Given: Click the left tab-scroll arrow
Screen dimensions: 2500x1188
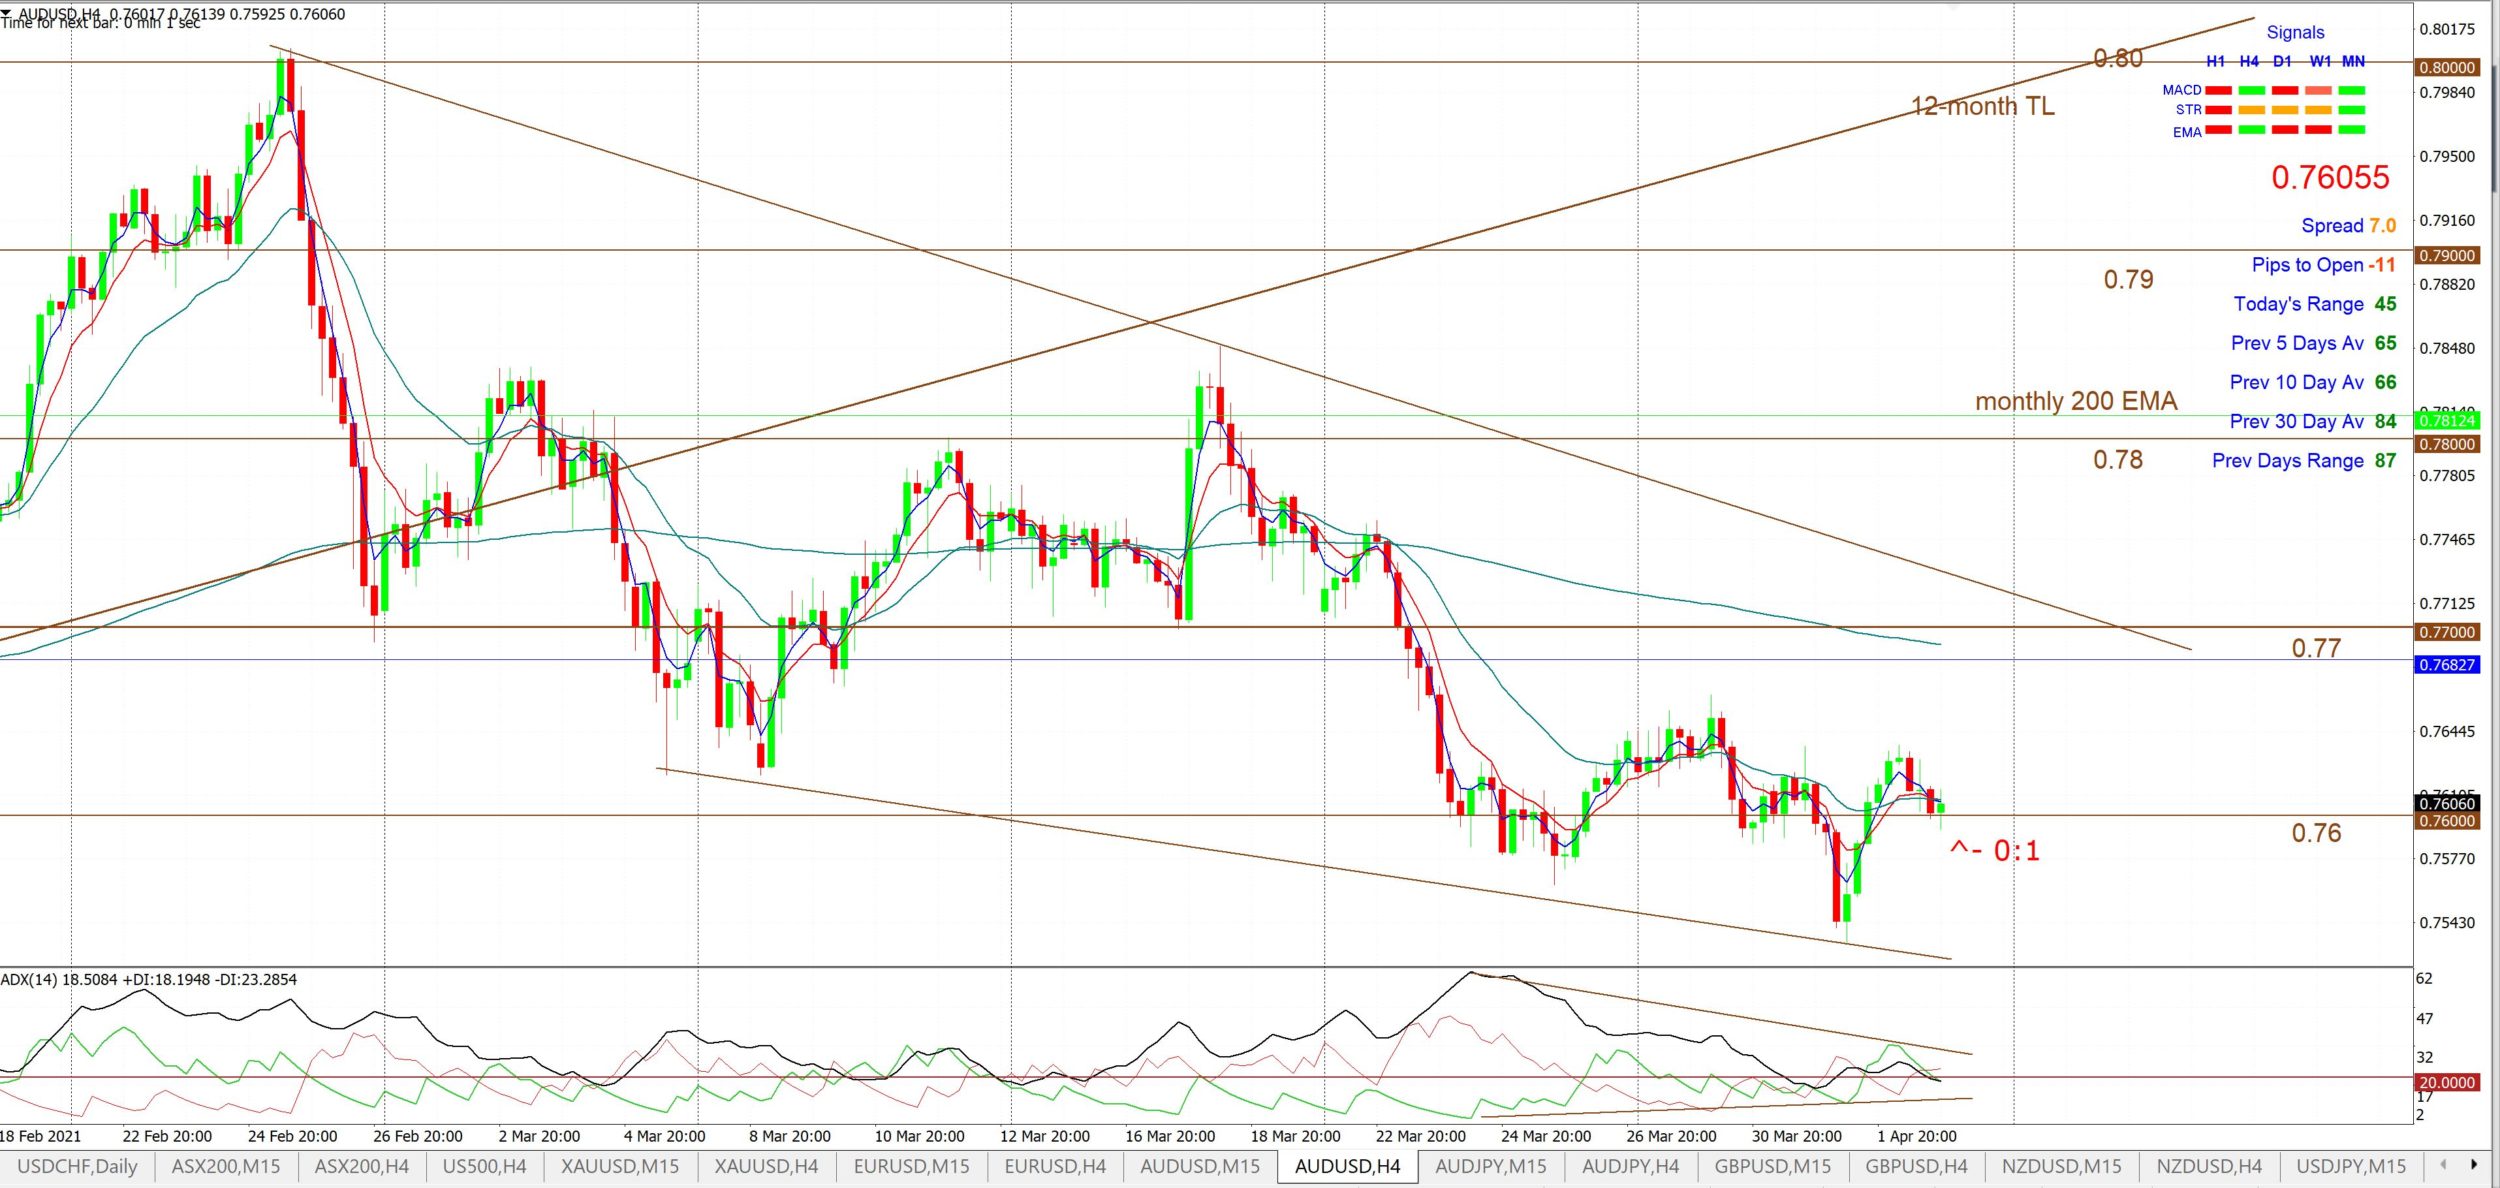Looking at the screenshot, I should [2443, 1165].
